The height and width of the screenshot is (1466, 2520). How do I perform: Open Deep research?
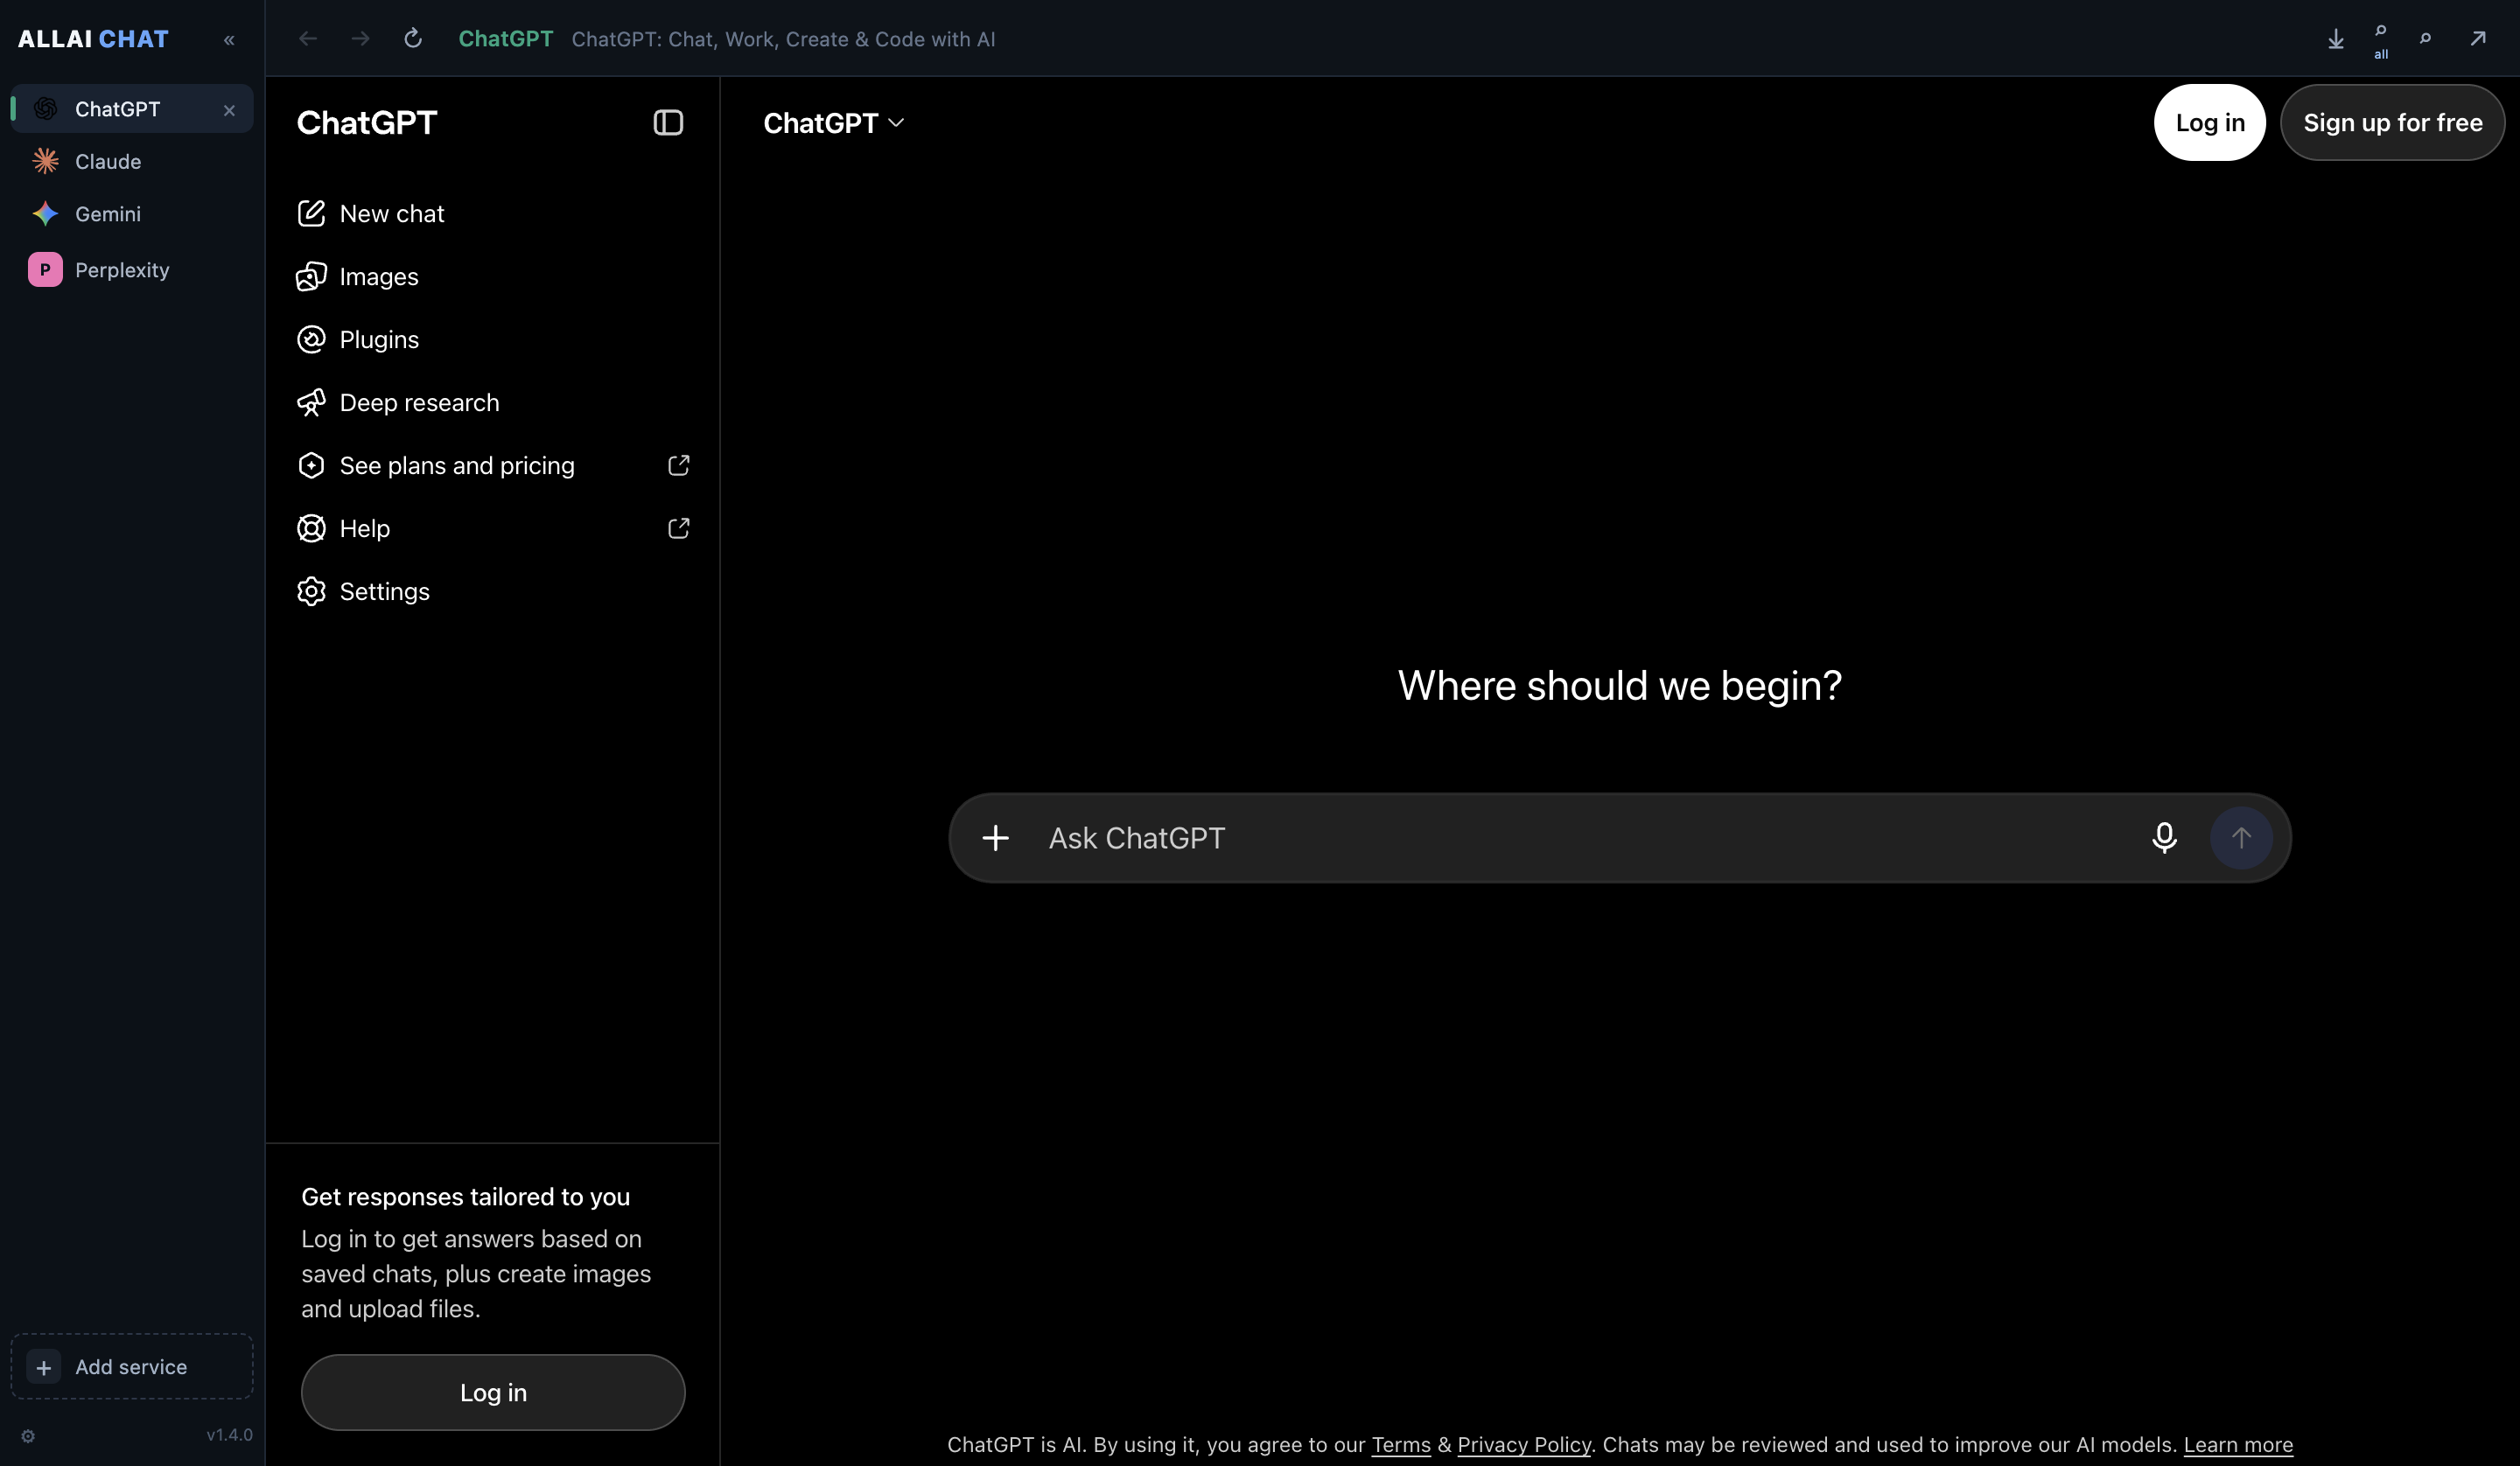click(493, 402)
